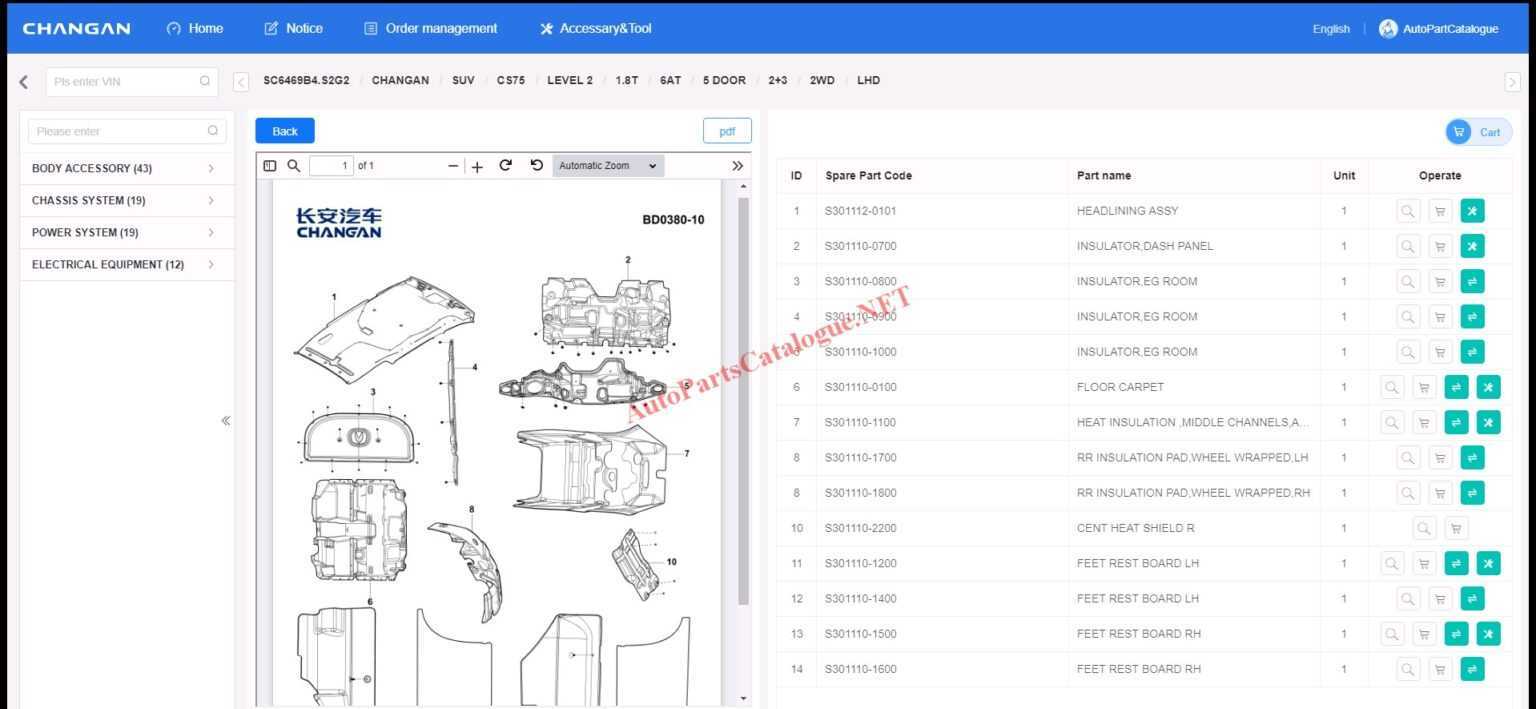Open the magnifier search for HEADLINING ASSY
The image size is (1536, 709).
point(1407,211)
